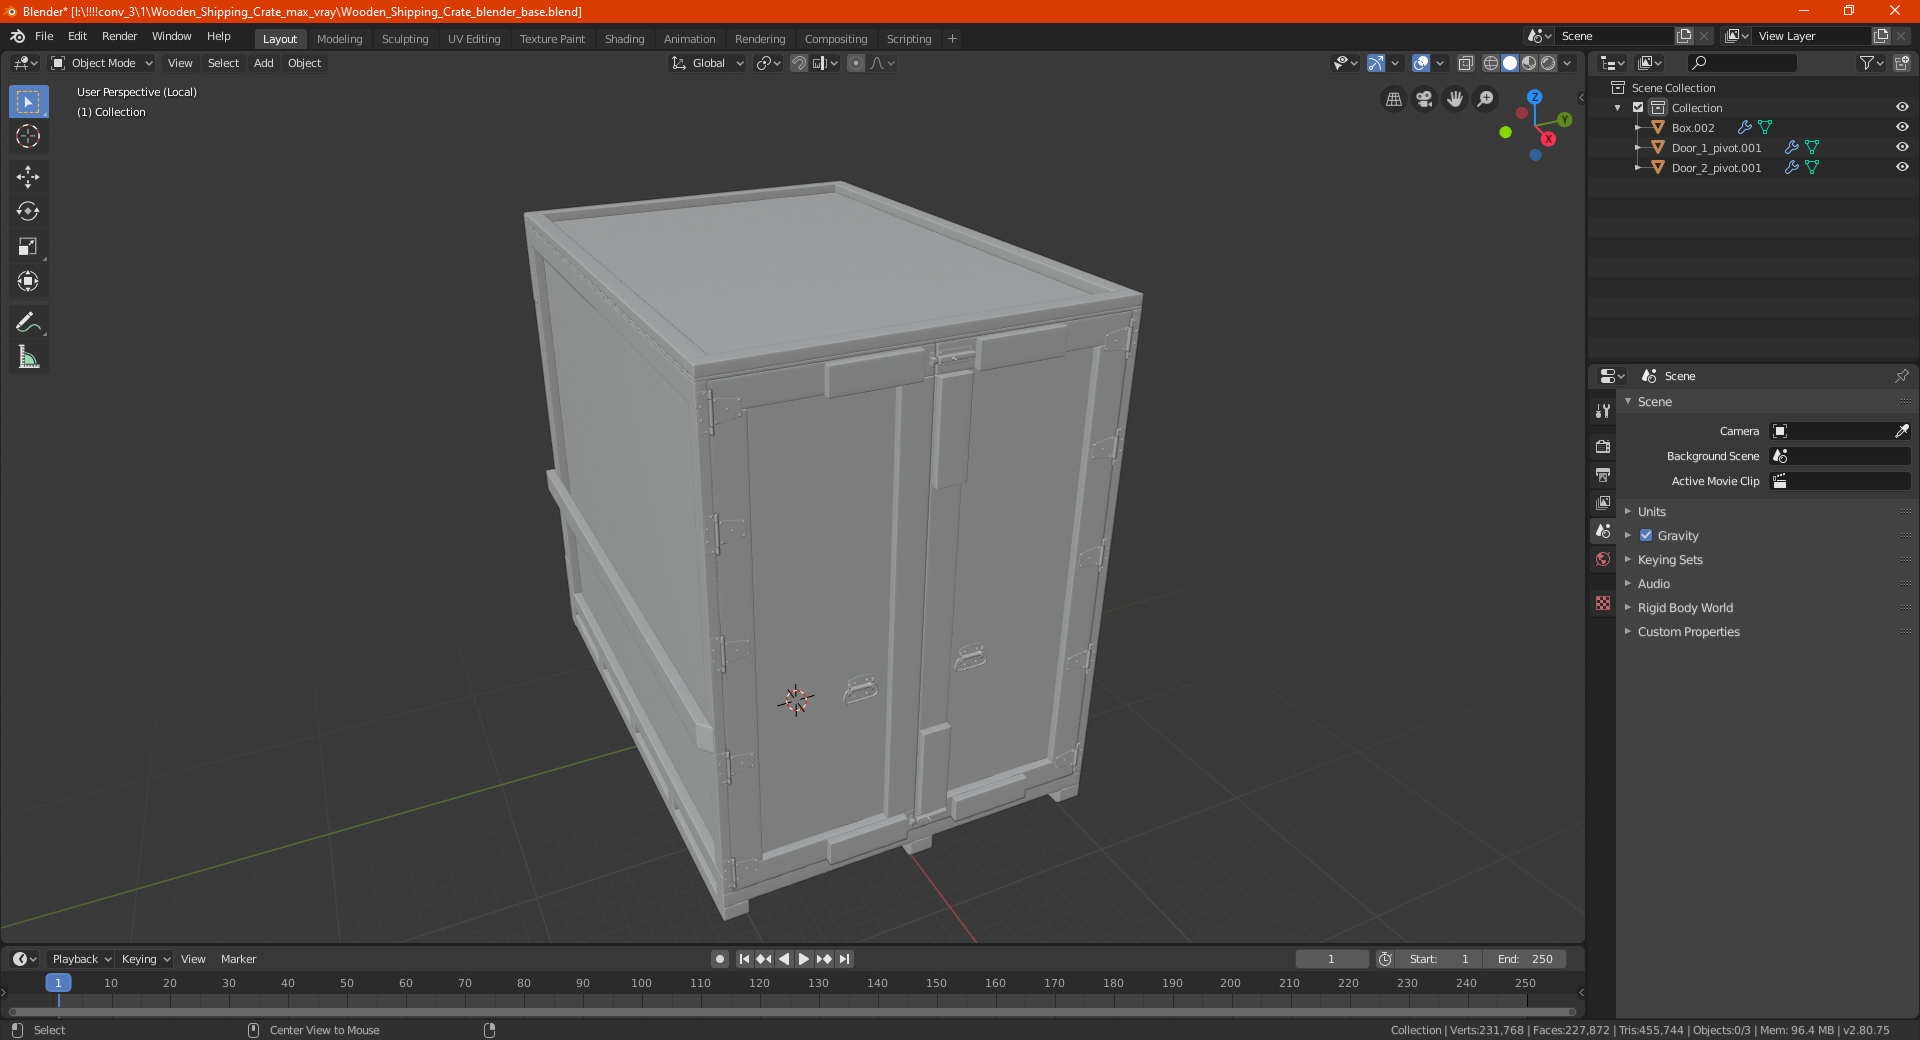Viewport: 1920px width, 1040px height.
Task: Open the Texture properties tab
Action: point(1603,603)
